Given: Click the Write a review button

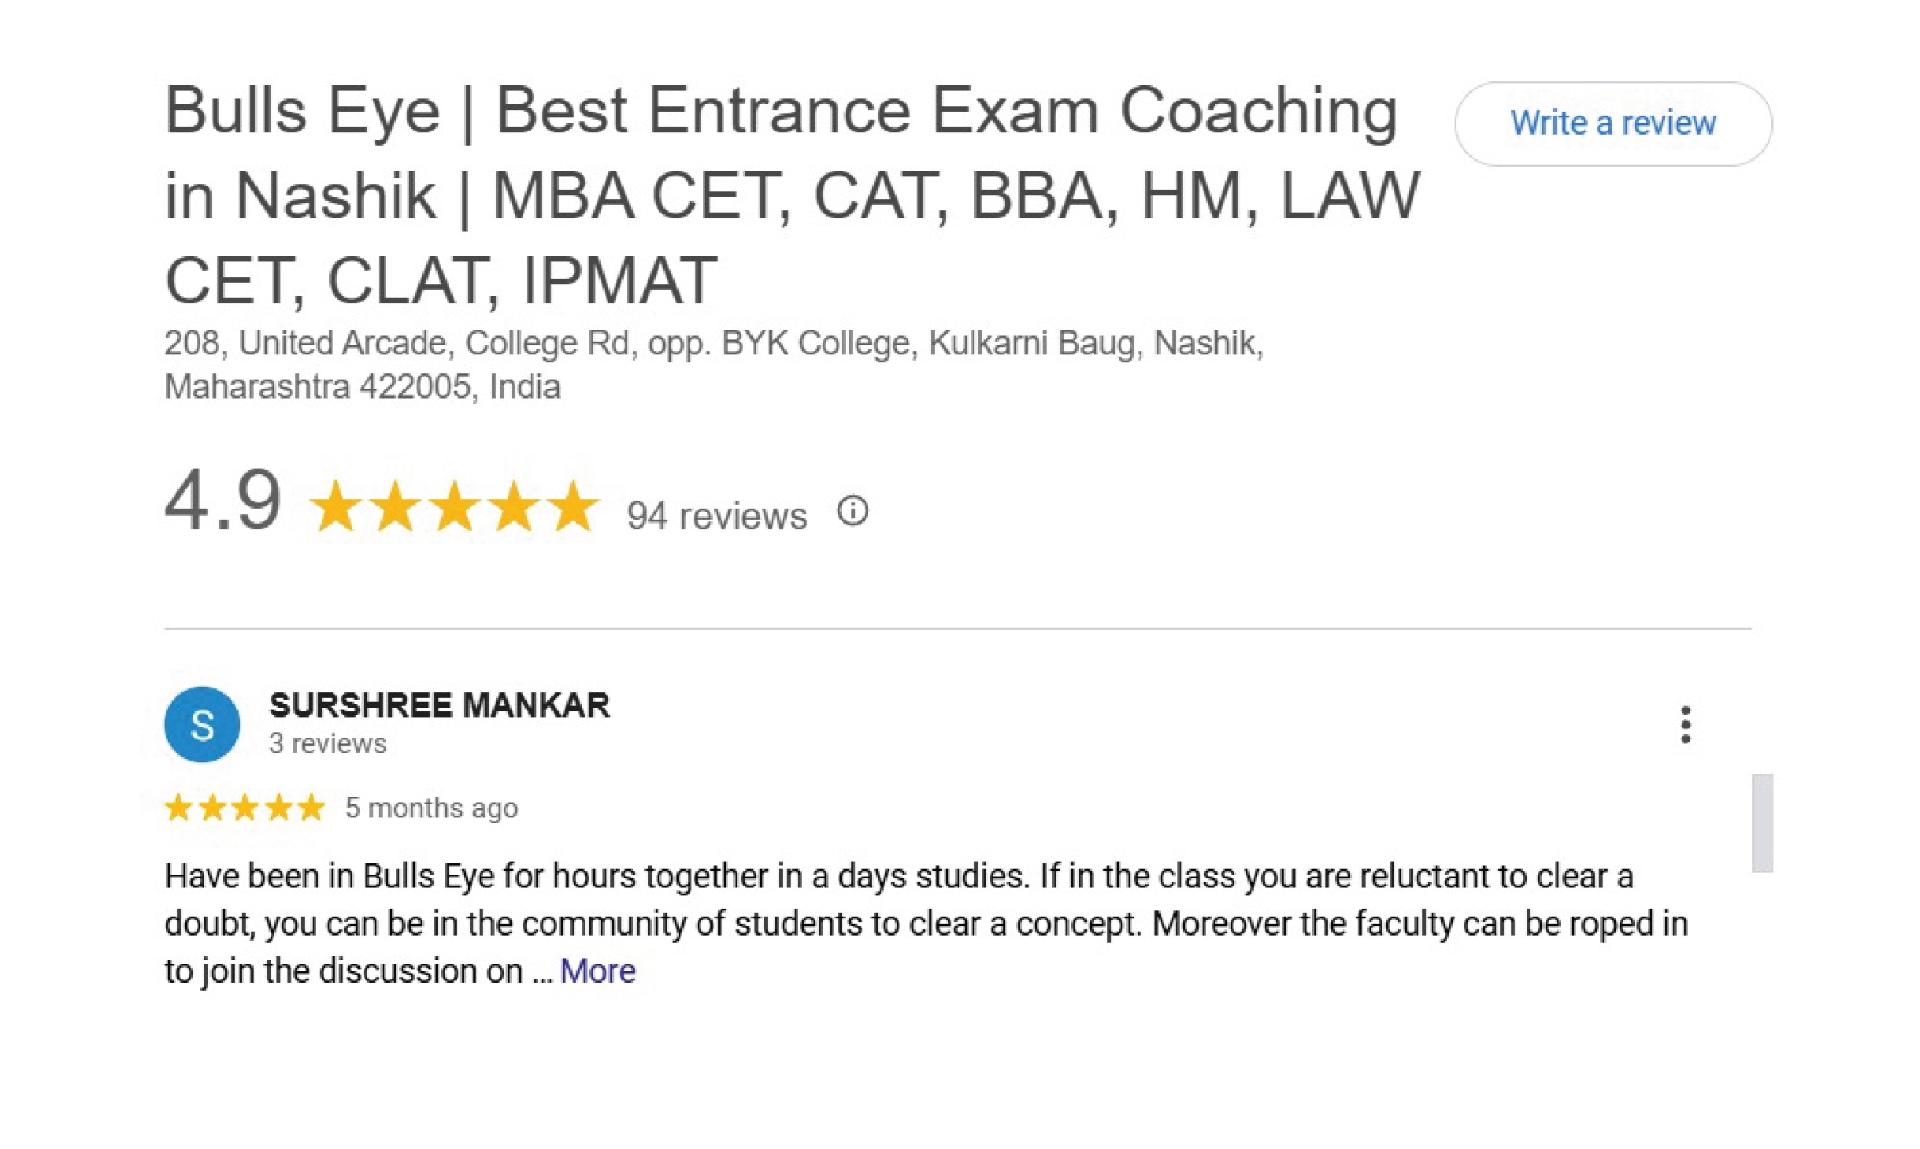Looking at the screenshot, I should click(x=1612, y=123).
